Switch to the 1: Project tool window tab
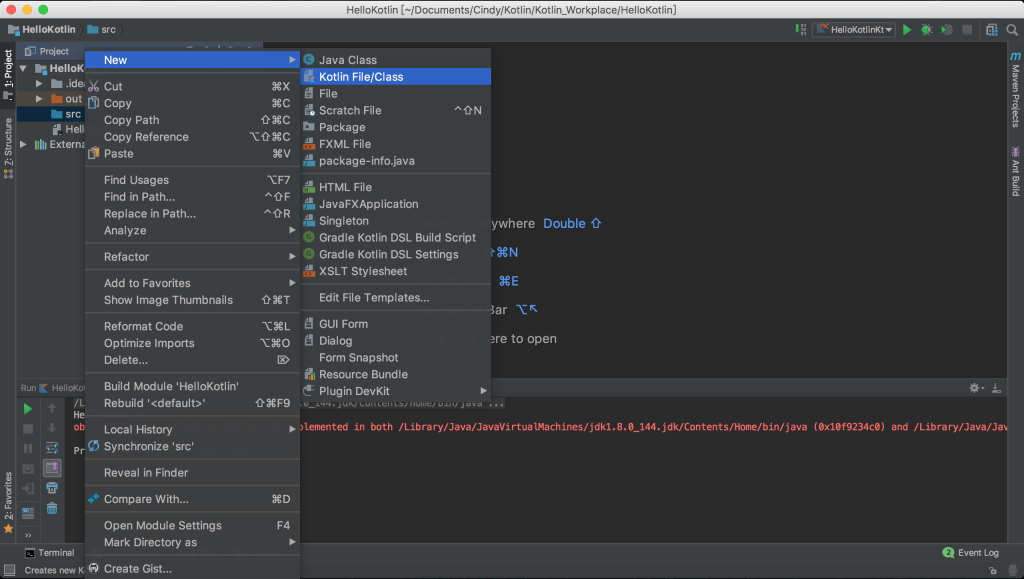The height and width of the screenshot is (579, 1024). pyautogui.click(x=8, y=74)
